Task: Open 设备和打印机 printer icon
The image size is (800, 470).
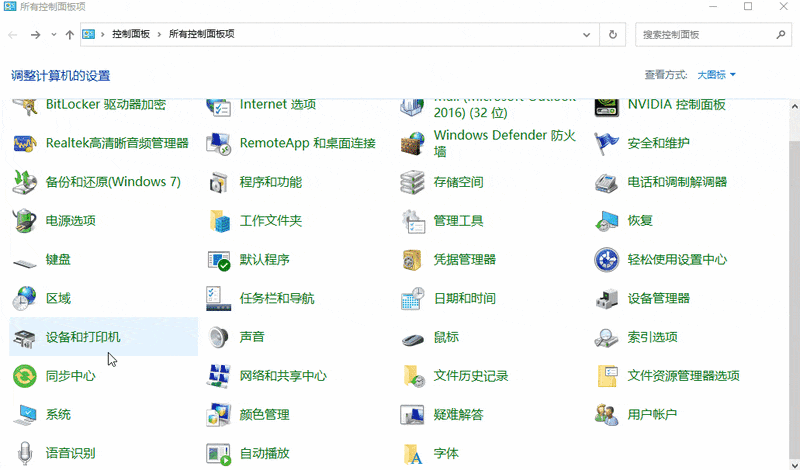Action: pos(24,338)
